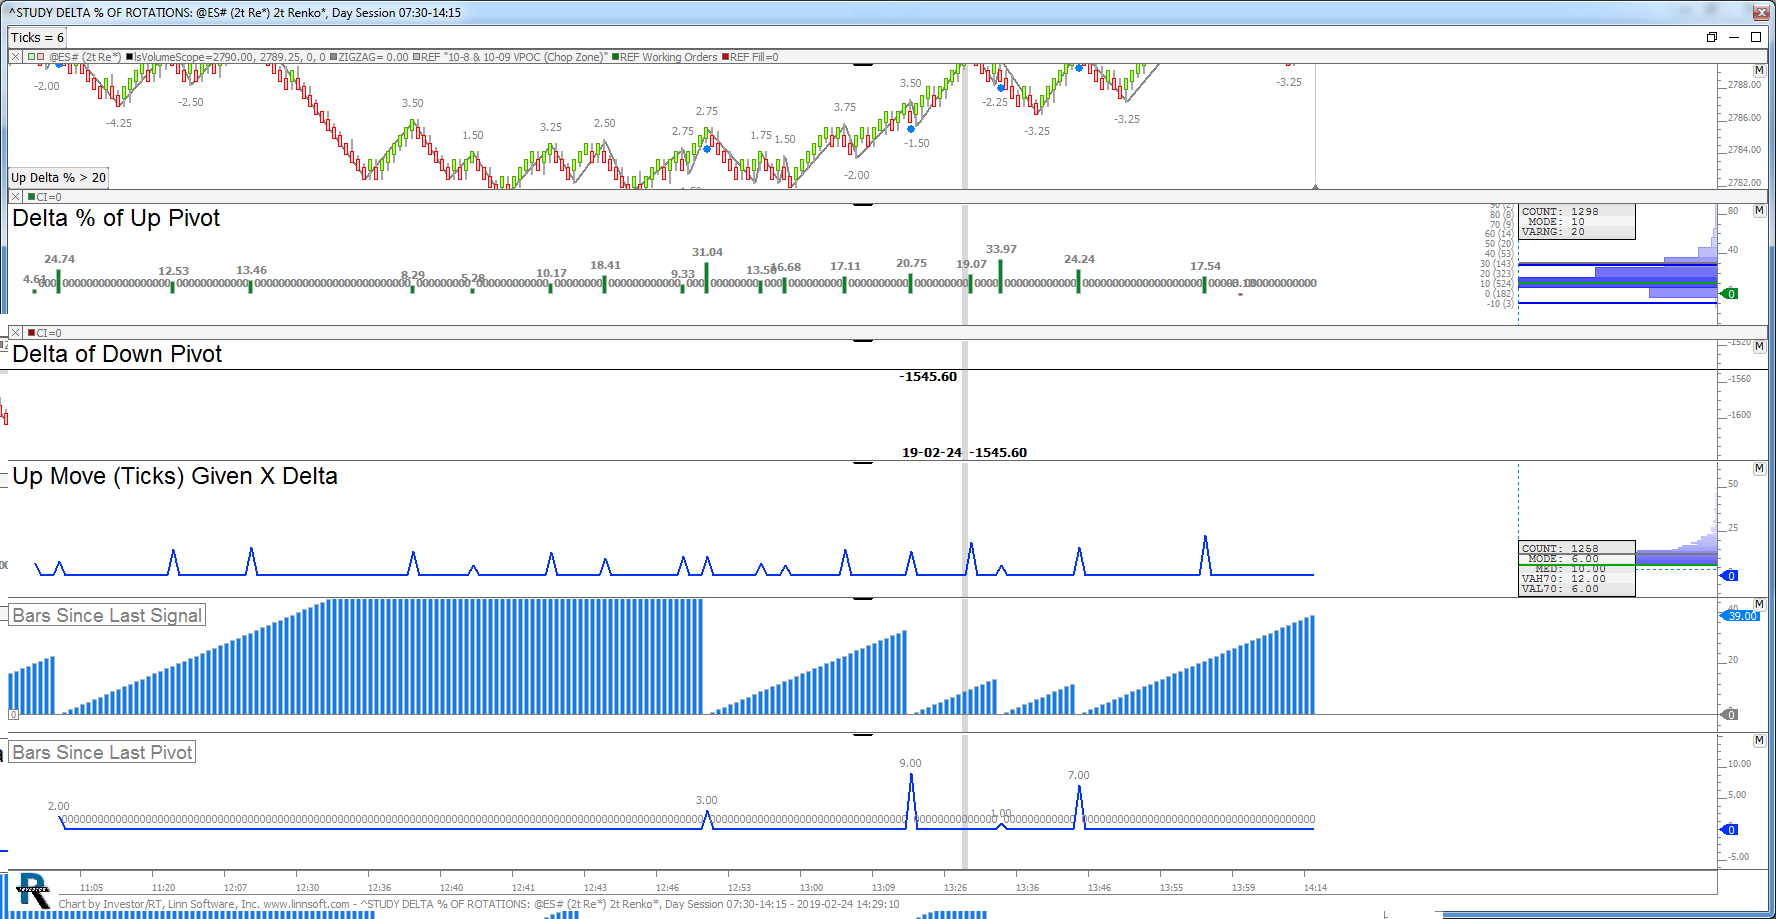Click the blue 0 marker on Up Move scale
Image resolution: width=1776 pixels, height=919 pixels.
tap(1730, 575)
